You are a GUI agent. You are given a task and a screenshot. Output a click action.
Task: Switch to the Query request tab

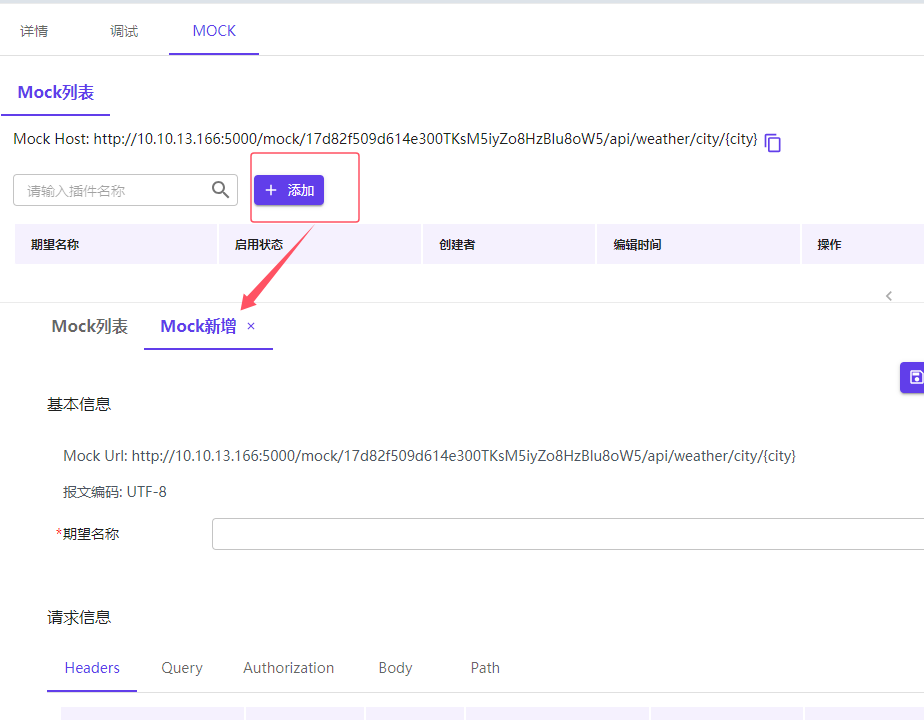click(x=182, y=668)
